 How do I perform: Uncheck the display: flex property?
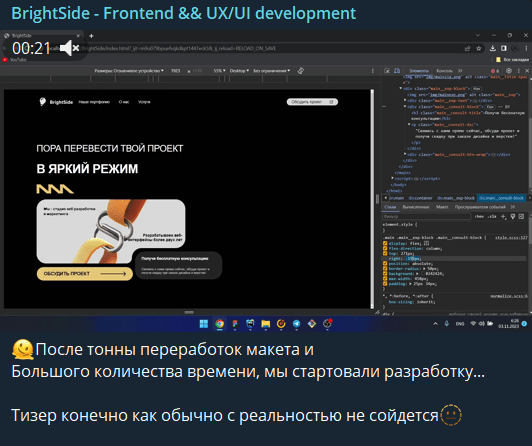(x=385, y=243)
